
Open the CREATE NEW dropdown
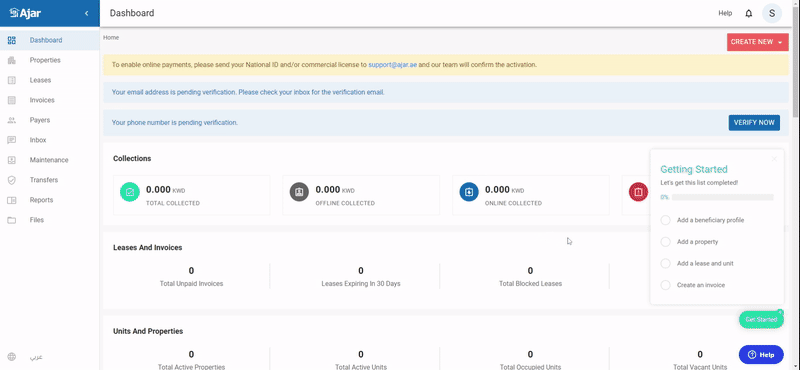[x=758, y=42]
